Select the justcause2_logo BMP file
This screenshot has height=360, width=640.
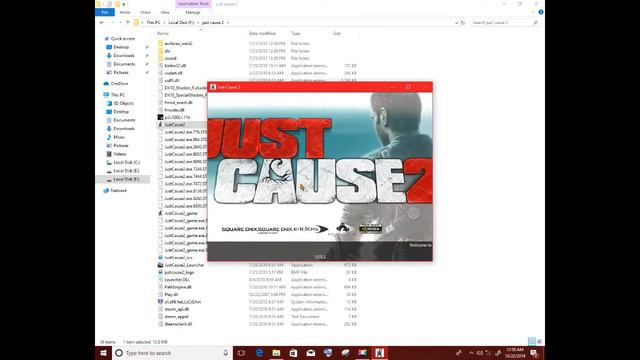click(x=179, y=272)
